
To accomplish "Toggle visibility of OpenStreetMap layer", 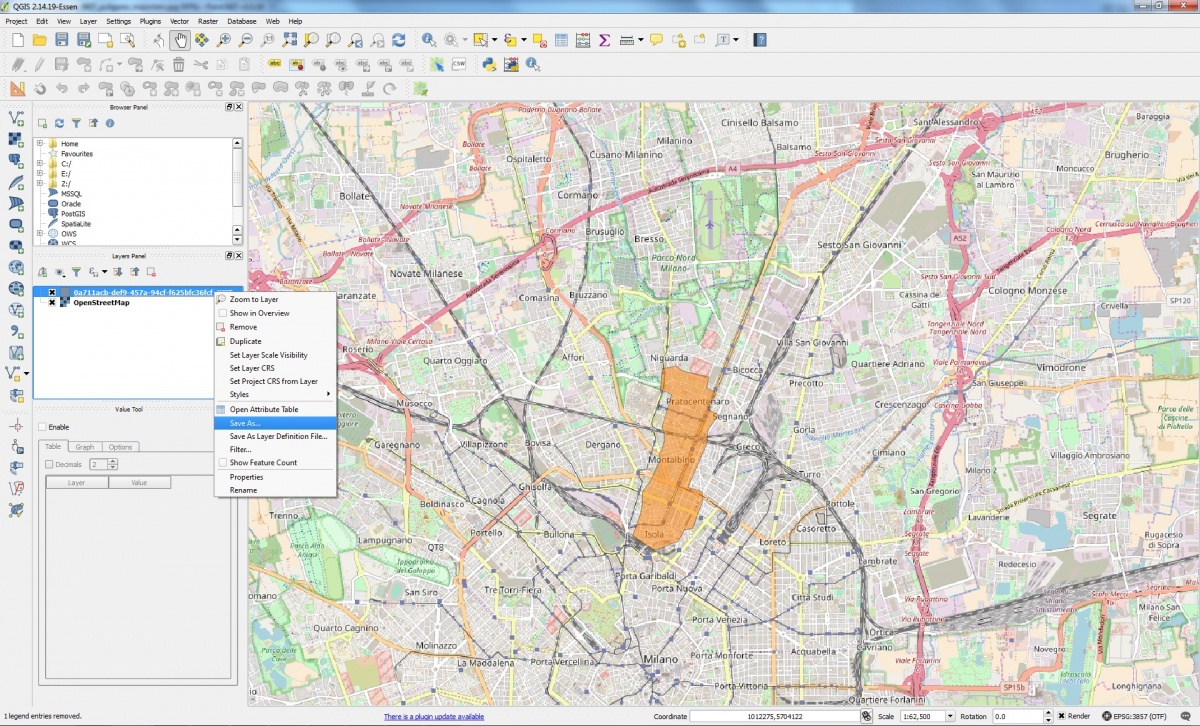I will [x=52, y=302].
